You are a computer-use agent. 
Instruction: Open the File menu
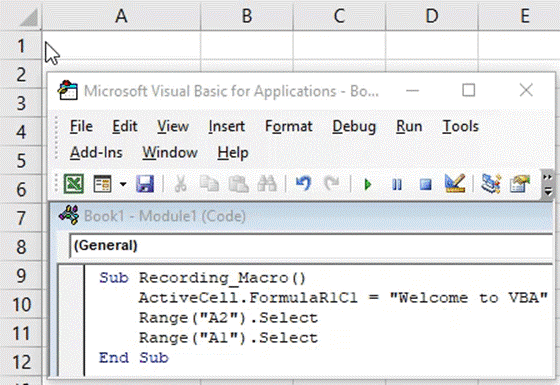[81, 126]
